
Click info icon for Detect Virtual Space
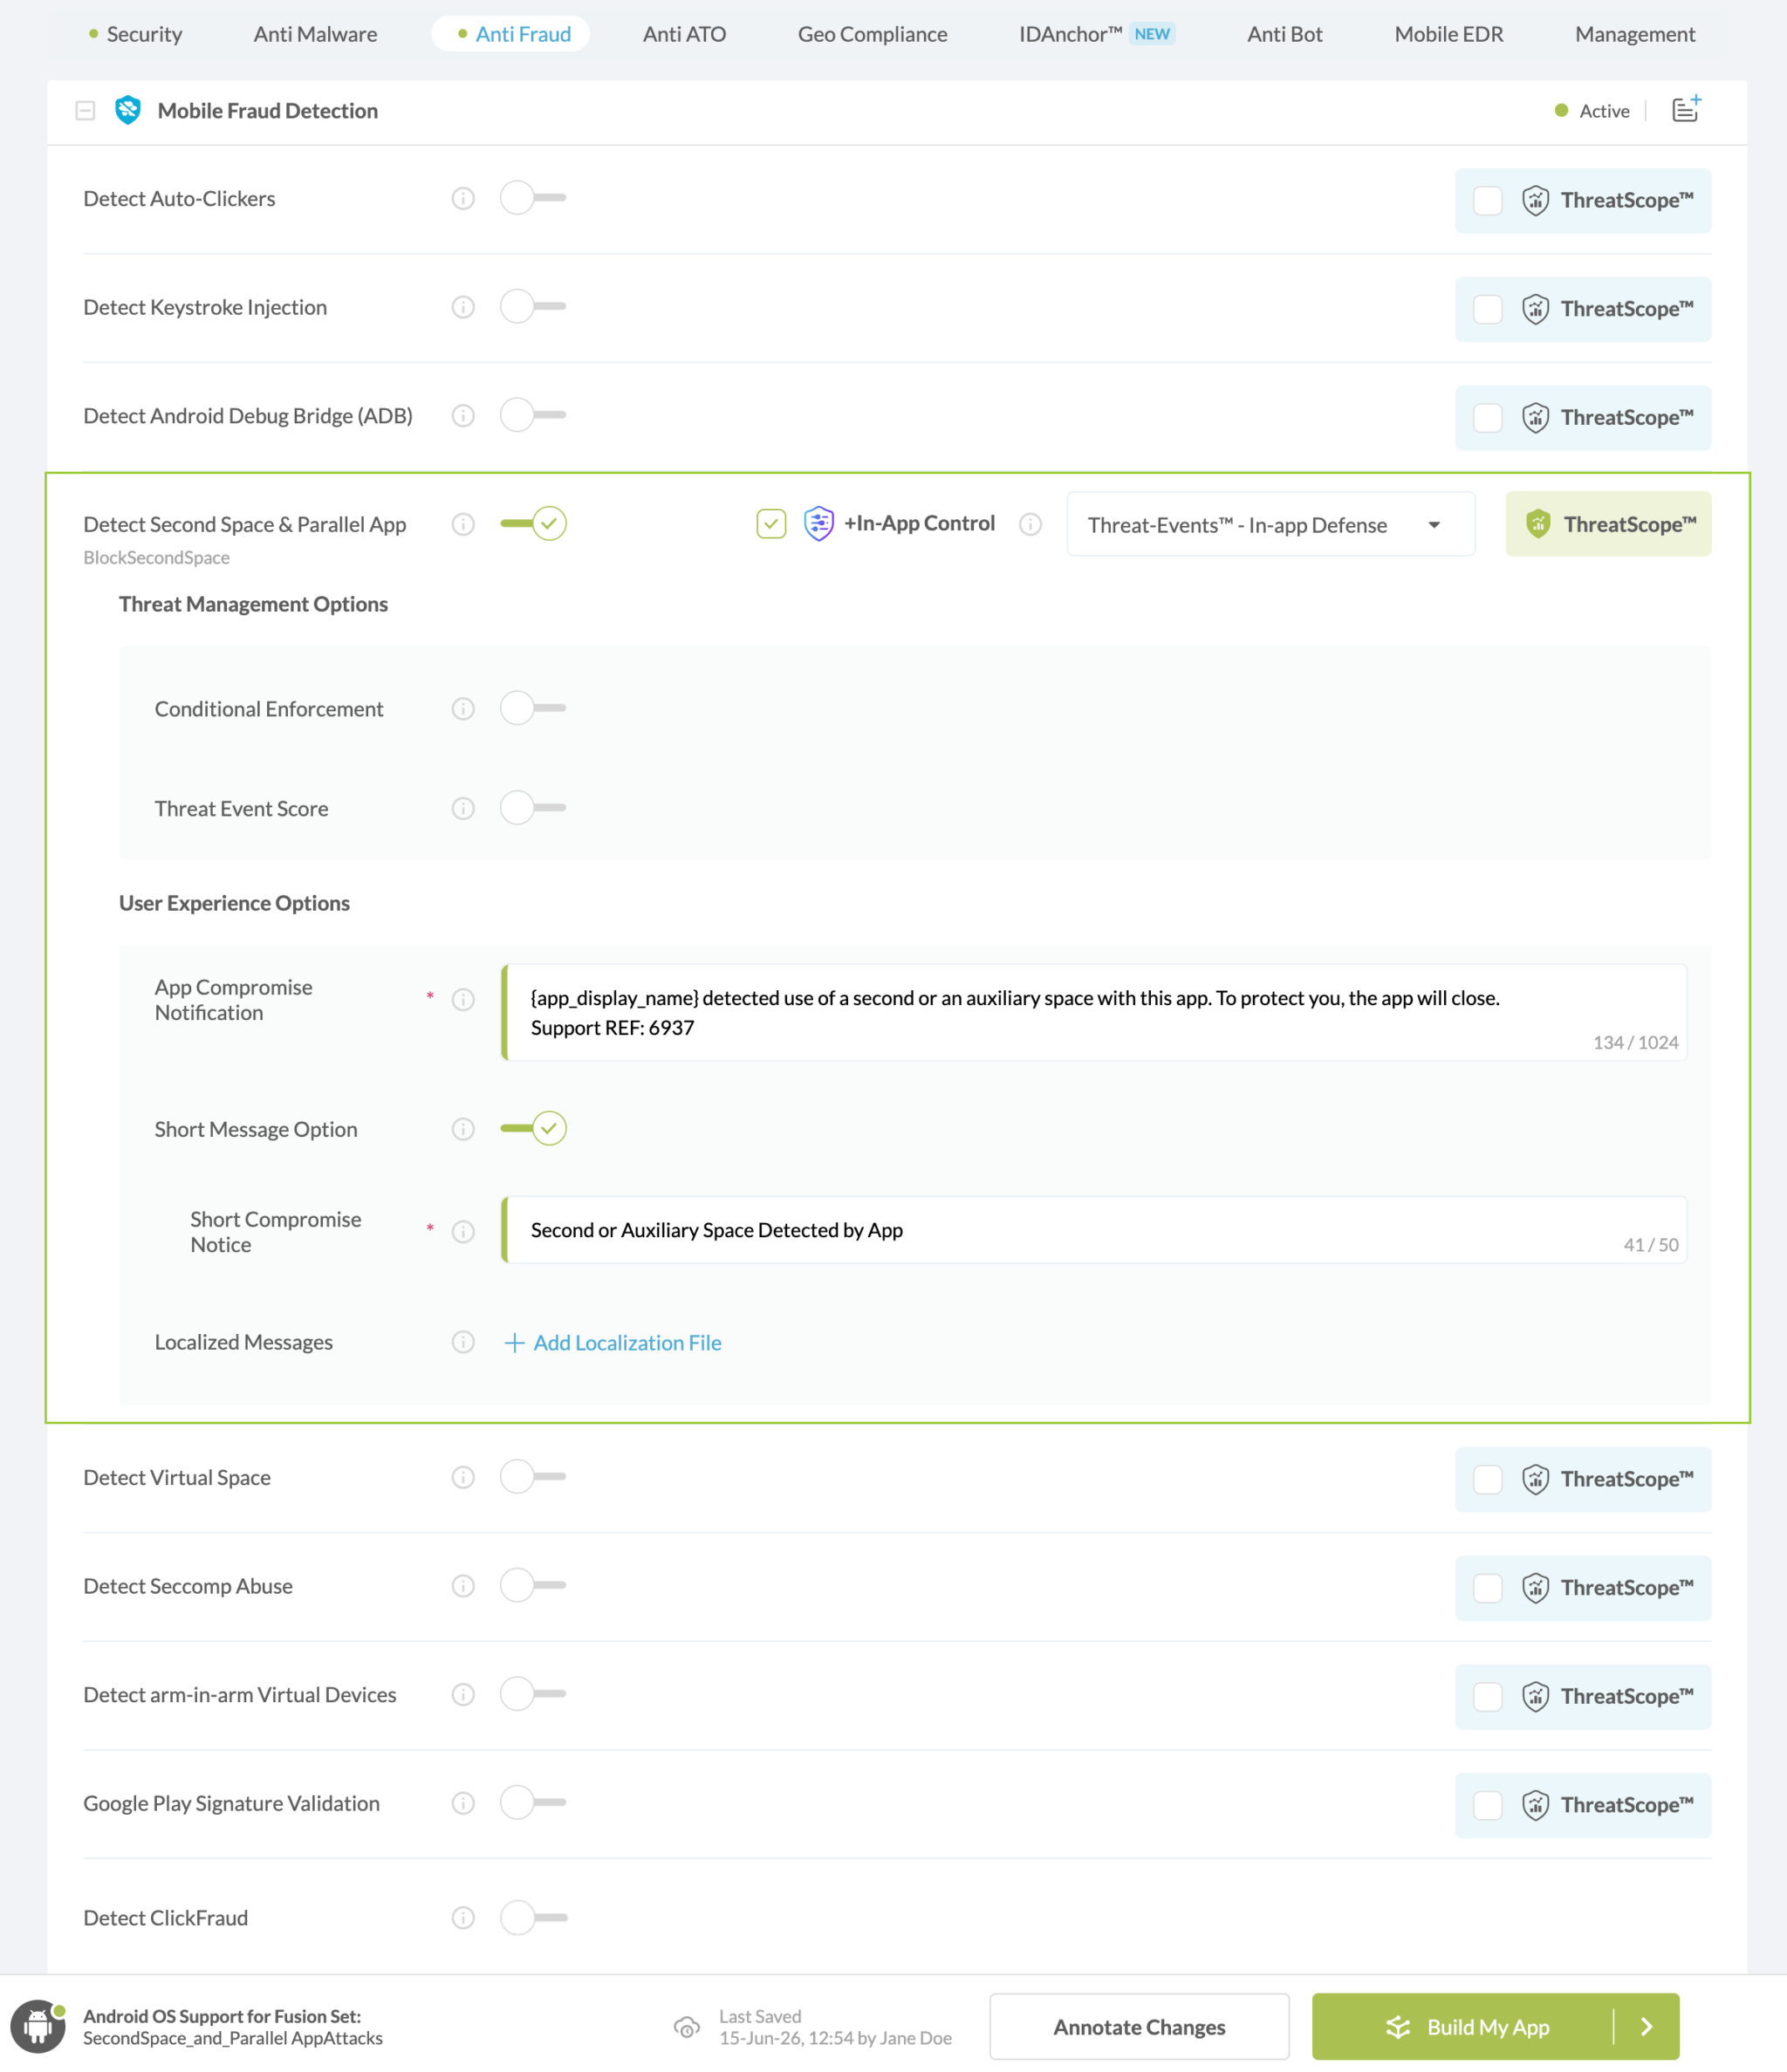coord(463,1477)
